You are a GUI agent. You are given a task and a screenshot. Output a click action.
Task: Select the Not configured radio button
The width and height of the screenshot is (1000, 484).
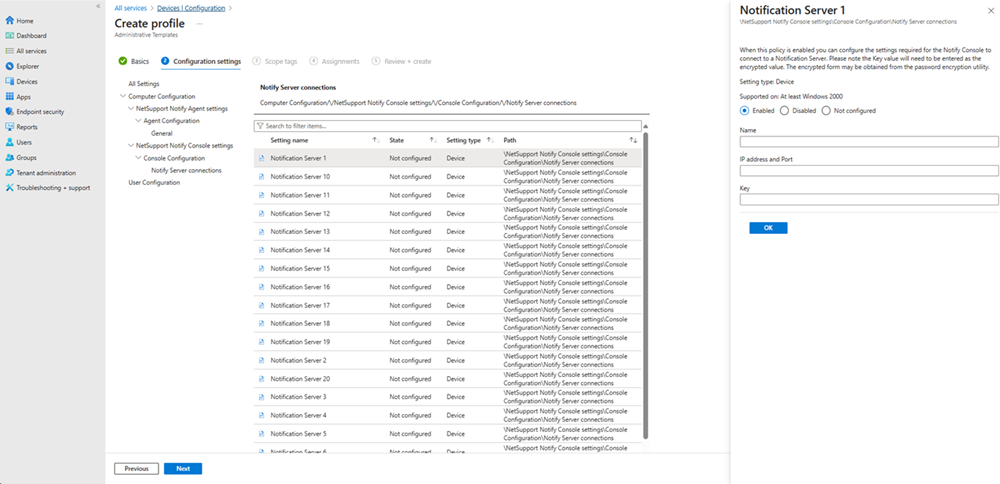[x=827, y=110]
